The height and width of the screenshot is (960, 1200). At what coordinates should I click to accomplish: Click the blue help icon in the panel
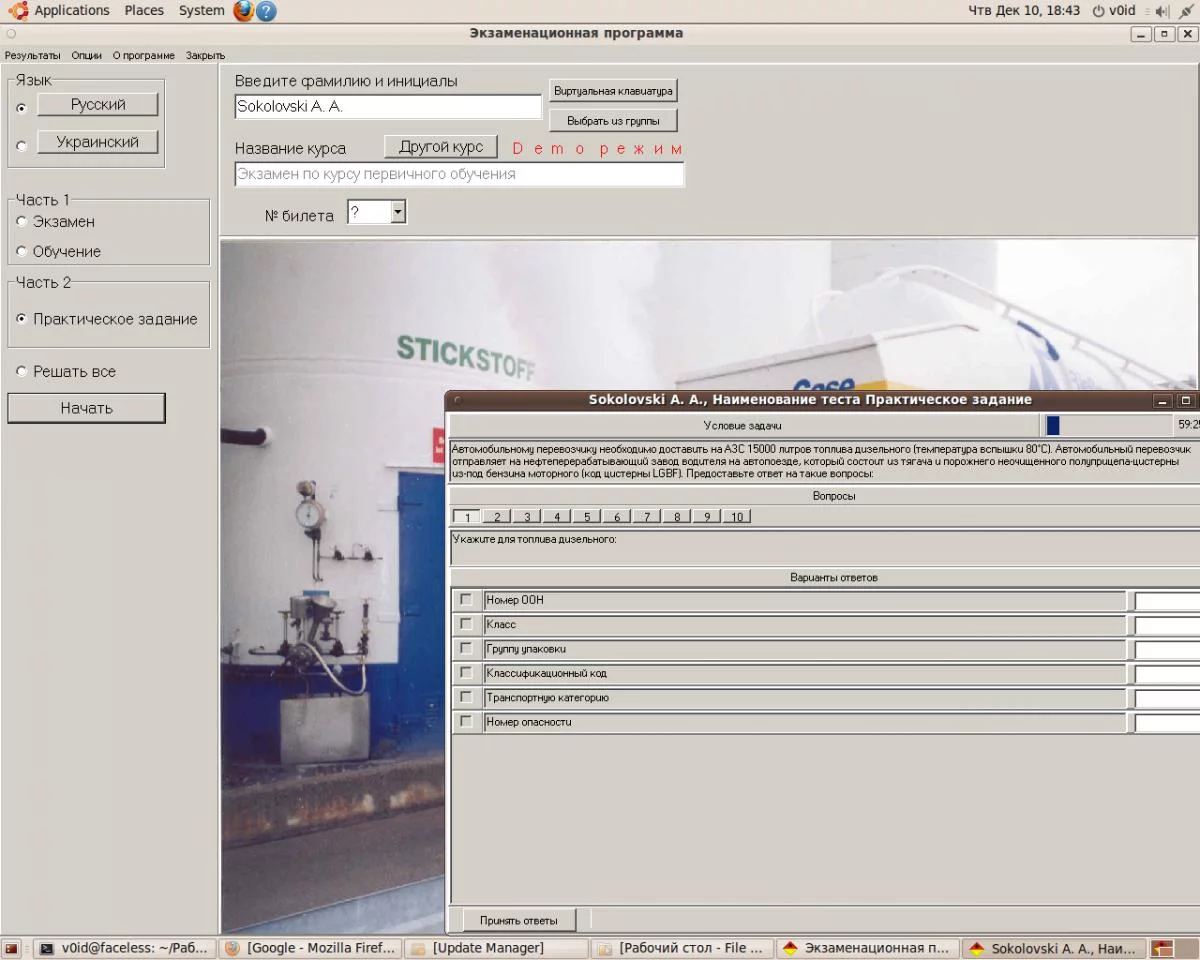click(x=266, y=11)
